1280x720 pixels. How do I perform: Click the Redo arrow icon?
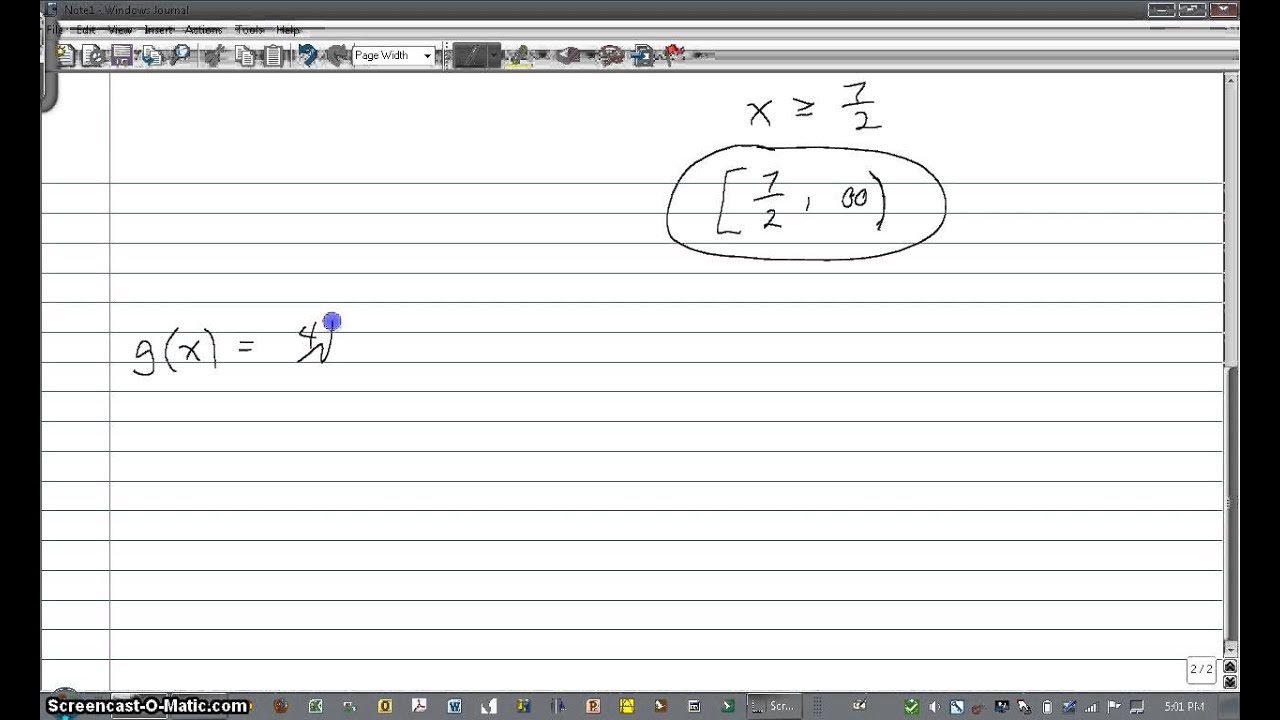tap(336, 56)
